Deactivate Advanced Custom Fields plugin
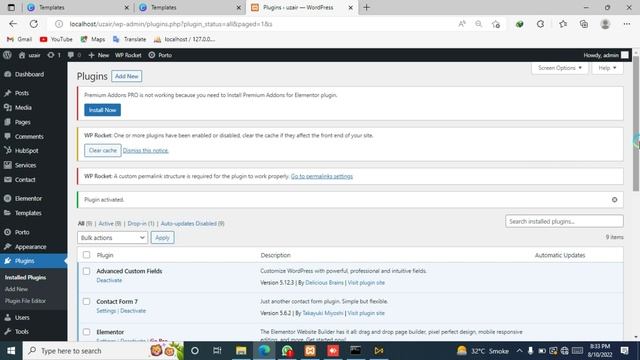The image size is (640, 360). (x=109, y=280)
